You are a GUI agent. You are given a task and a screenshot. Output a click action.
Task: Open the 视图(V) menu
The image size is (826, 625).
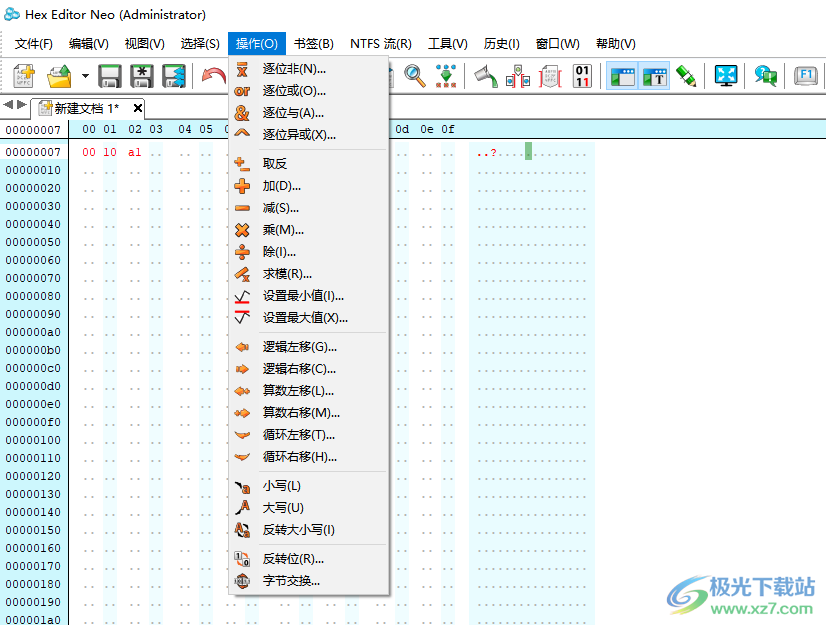[x=144, y=44]
